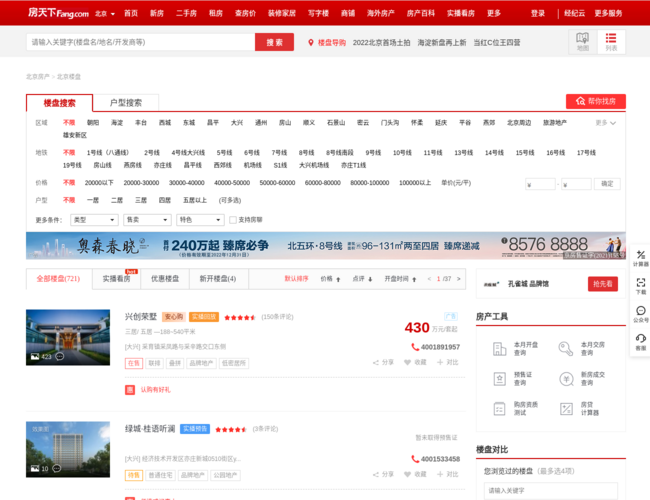This screenshot has height=500, width=650.
Task: Select 一居 layout filter
Action: coord(93,200)
